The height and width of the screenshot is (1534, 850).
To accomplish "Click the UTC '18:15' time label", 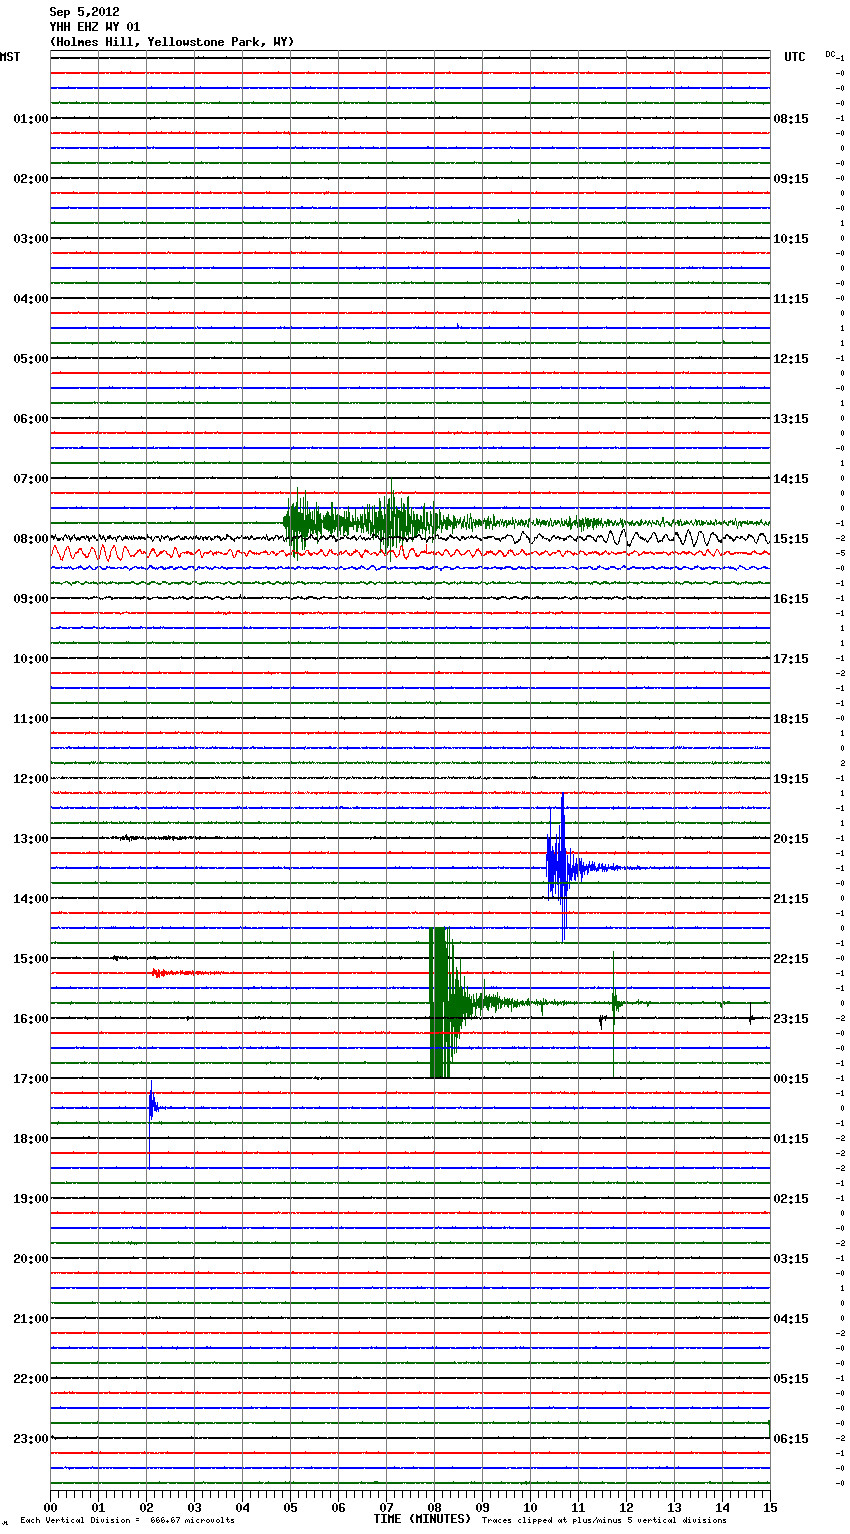I will click(791, 719).
